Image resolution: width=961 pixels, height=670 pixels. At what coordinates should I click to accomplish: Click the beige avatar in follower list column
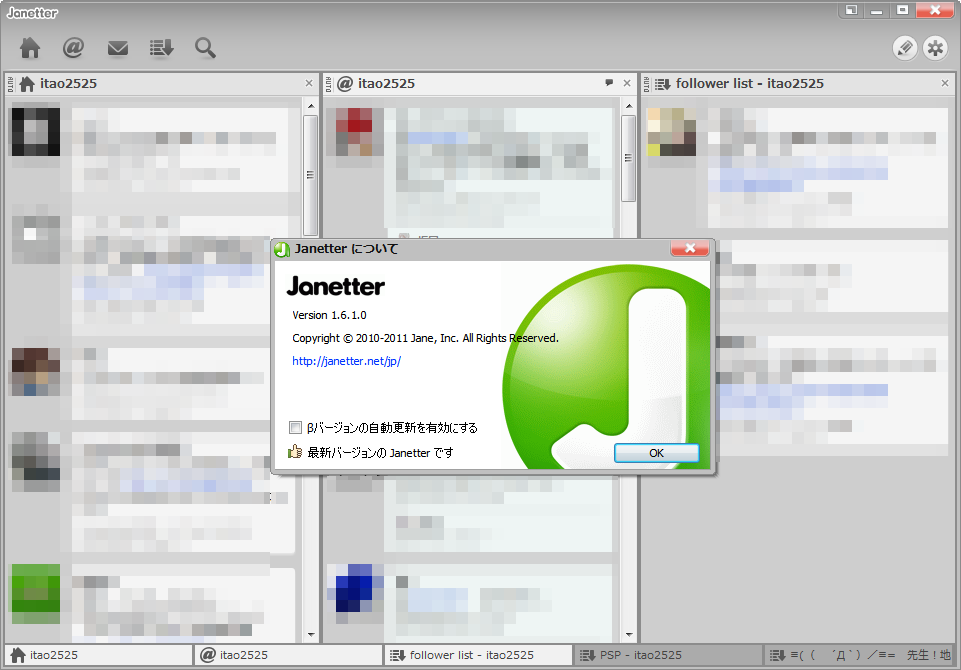coord(672,132)
